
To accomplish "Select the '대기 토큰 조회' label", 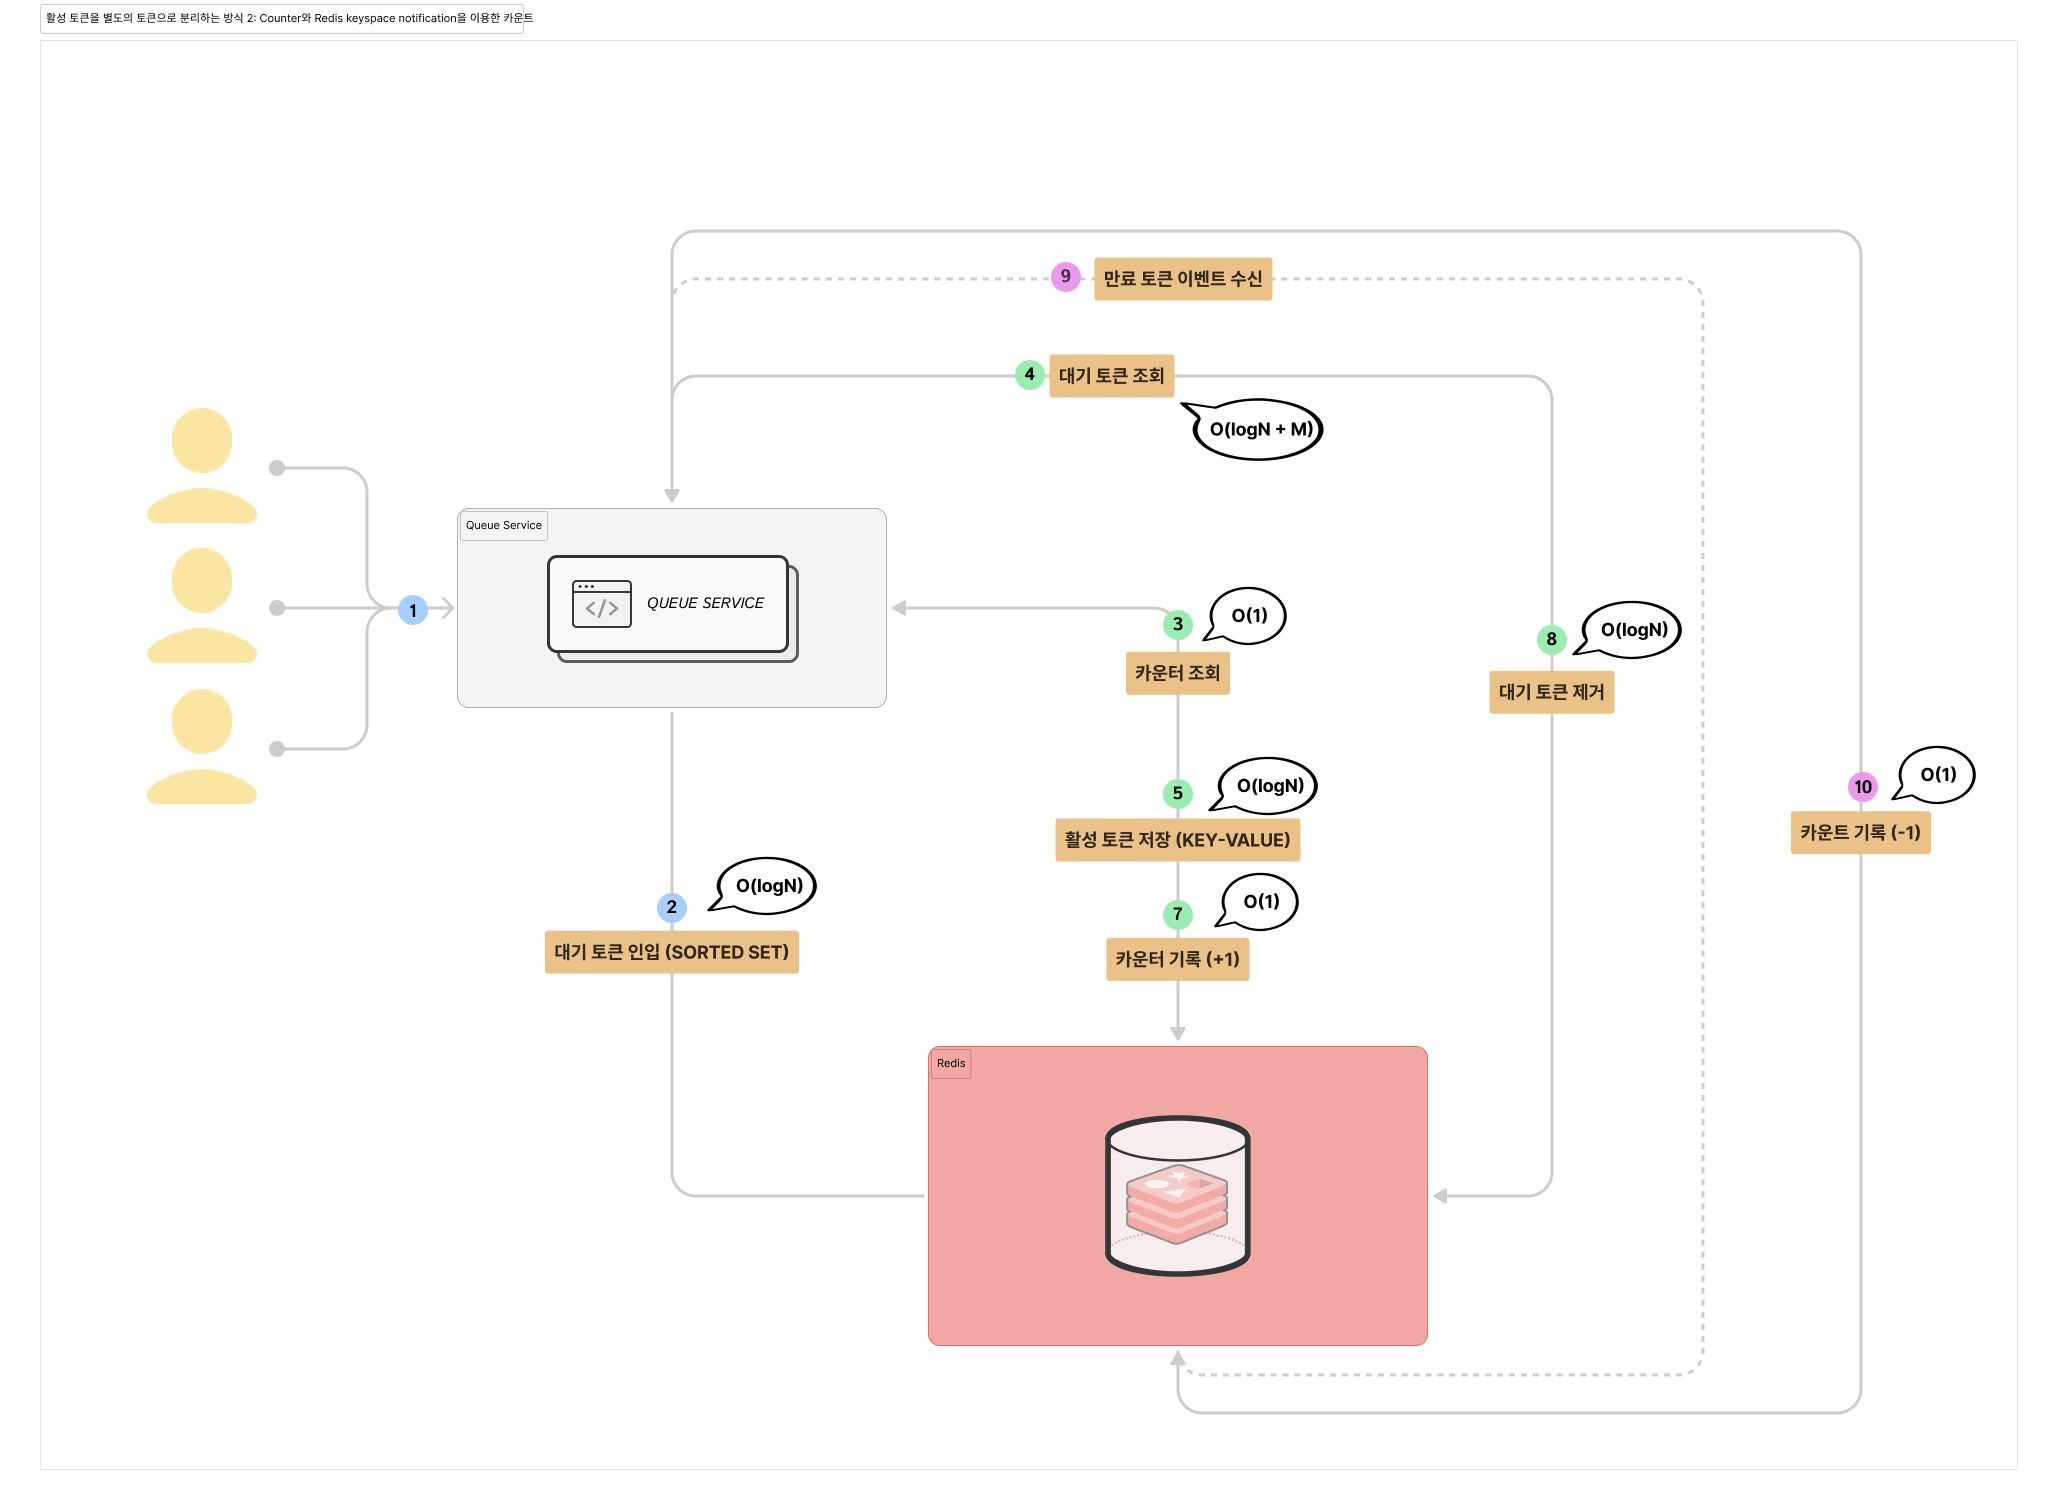I will click(x=1111, y=376).
